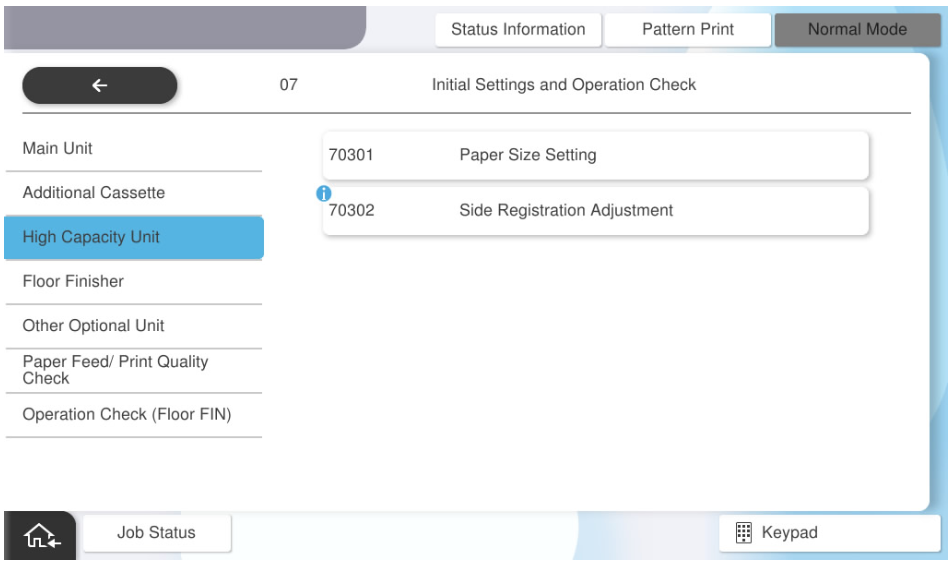Switch to Normal Mode

click(857, 30)
